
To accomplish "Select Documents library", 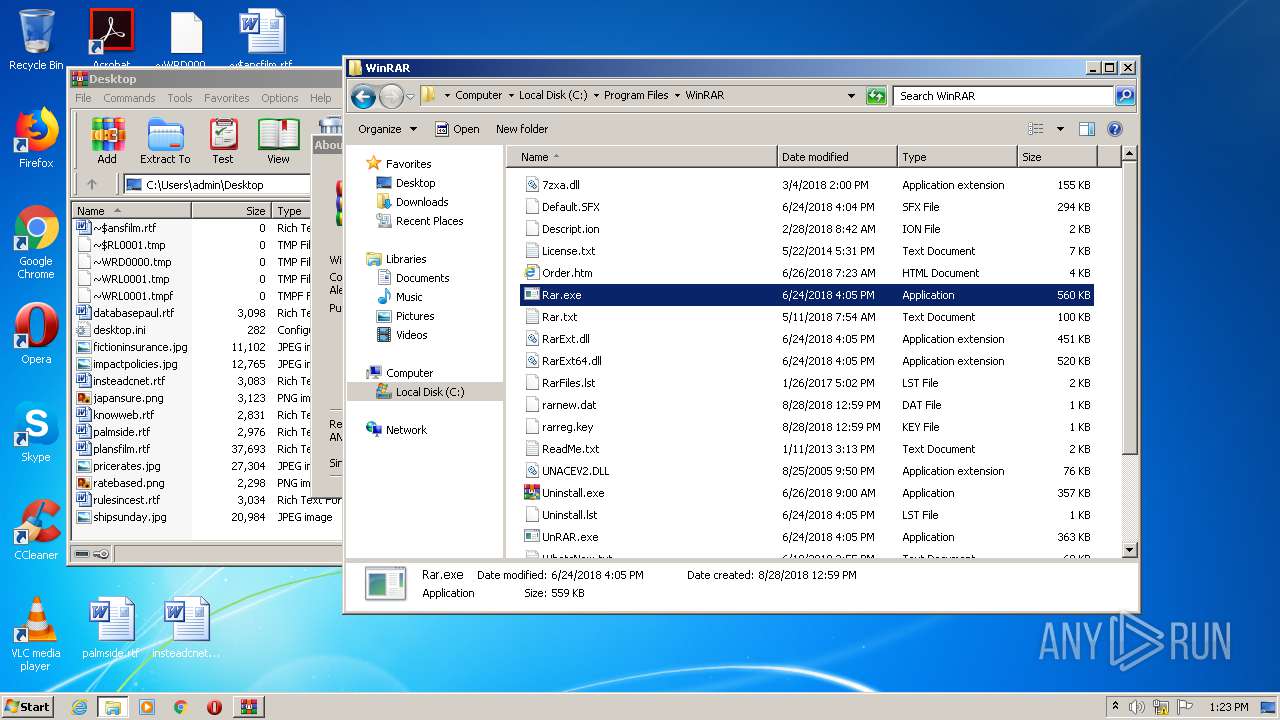I will tap(422, 278).
